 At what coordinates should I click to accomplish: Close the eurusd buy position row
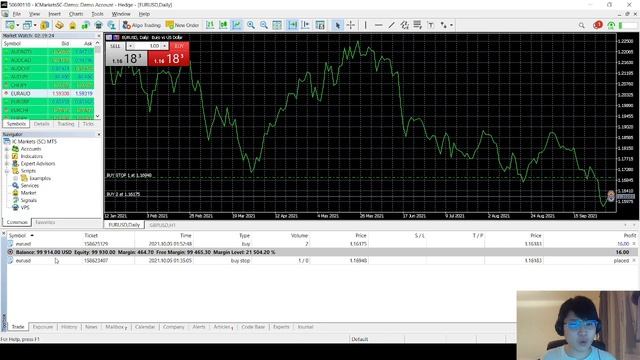tap(634, 244)
